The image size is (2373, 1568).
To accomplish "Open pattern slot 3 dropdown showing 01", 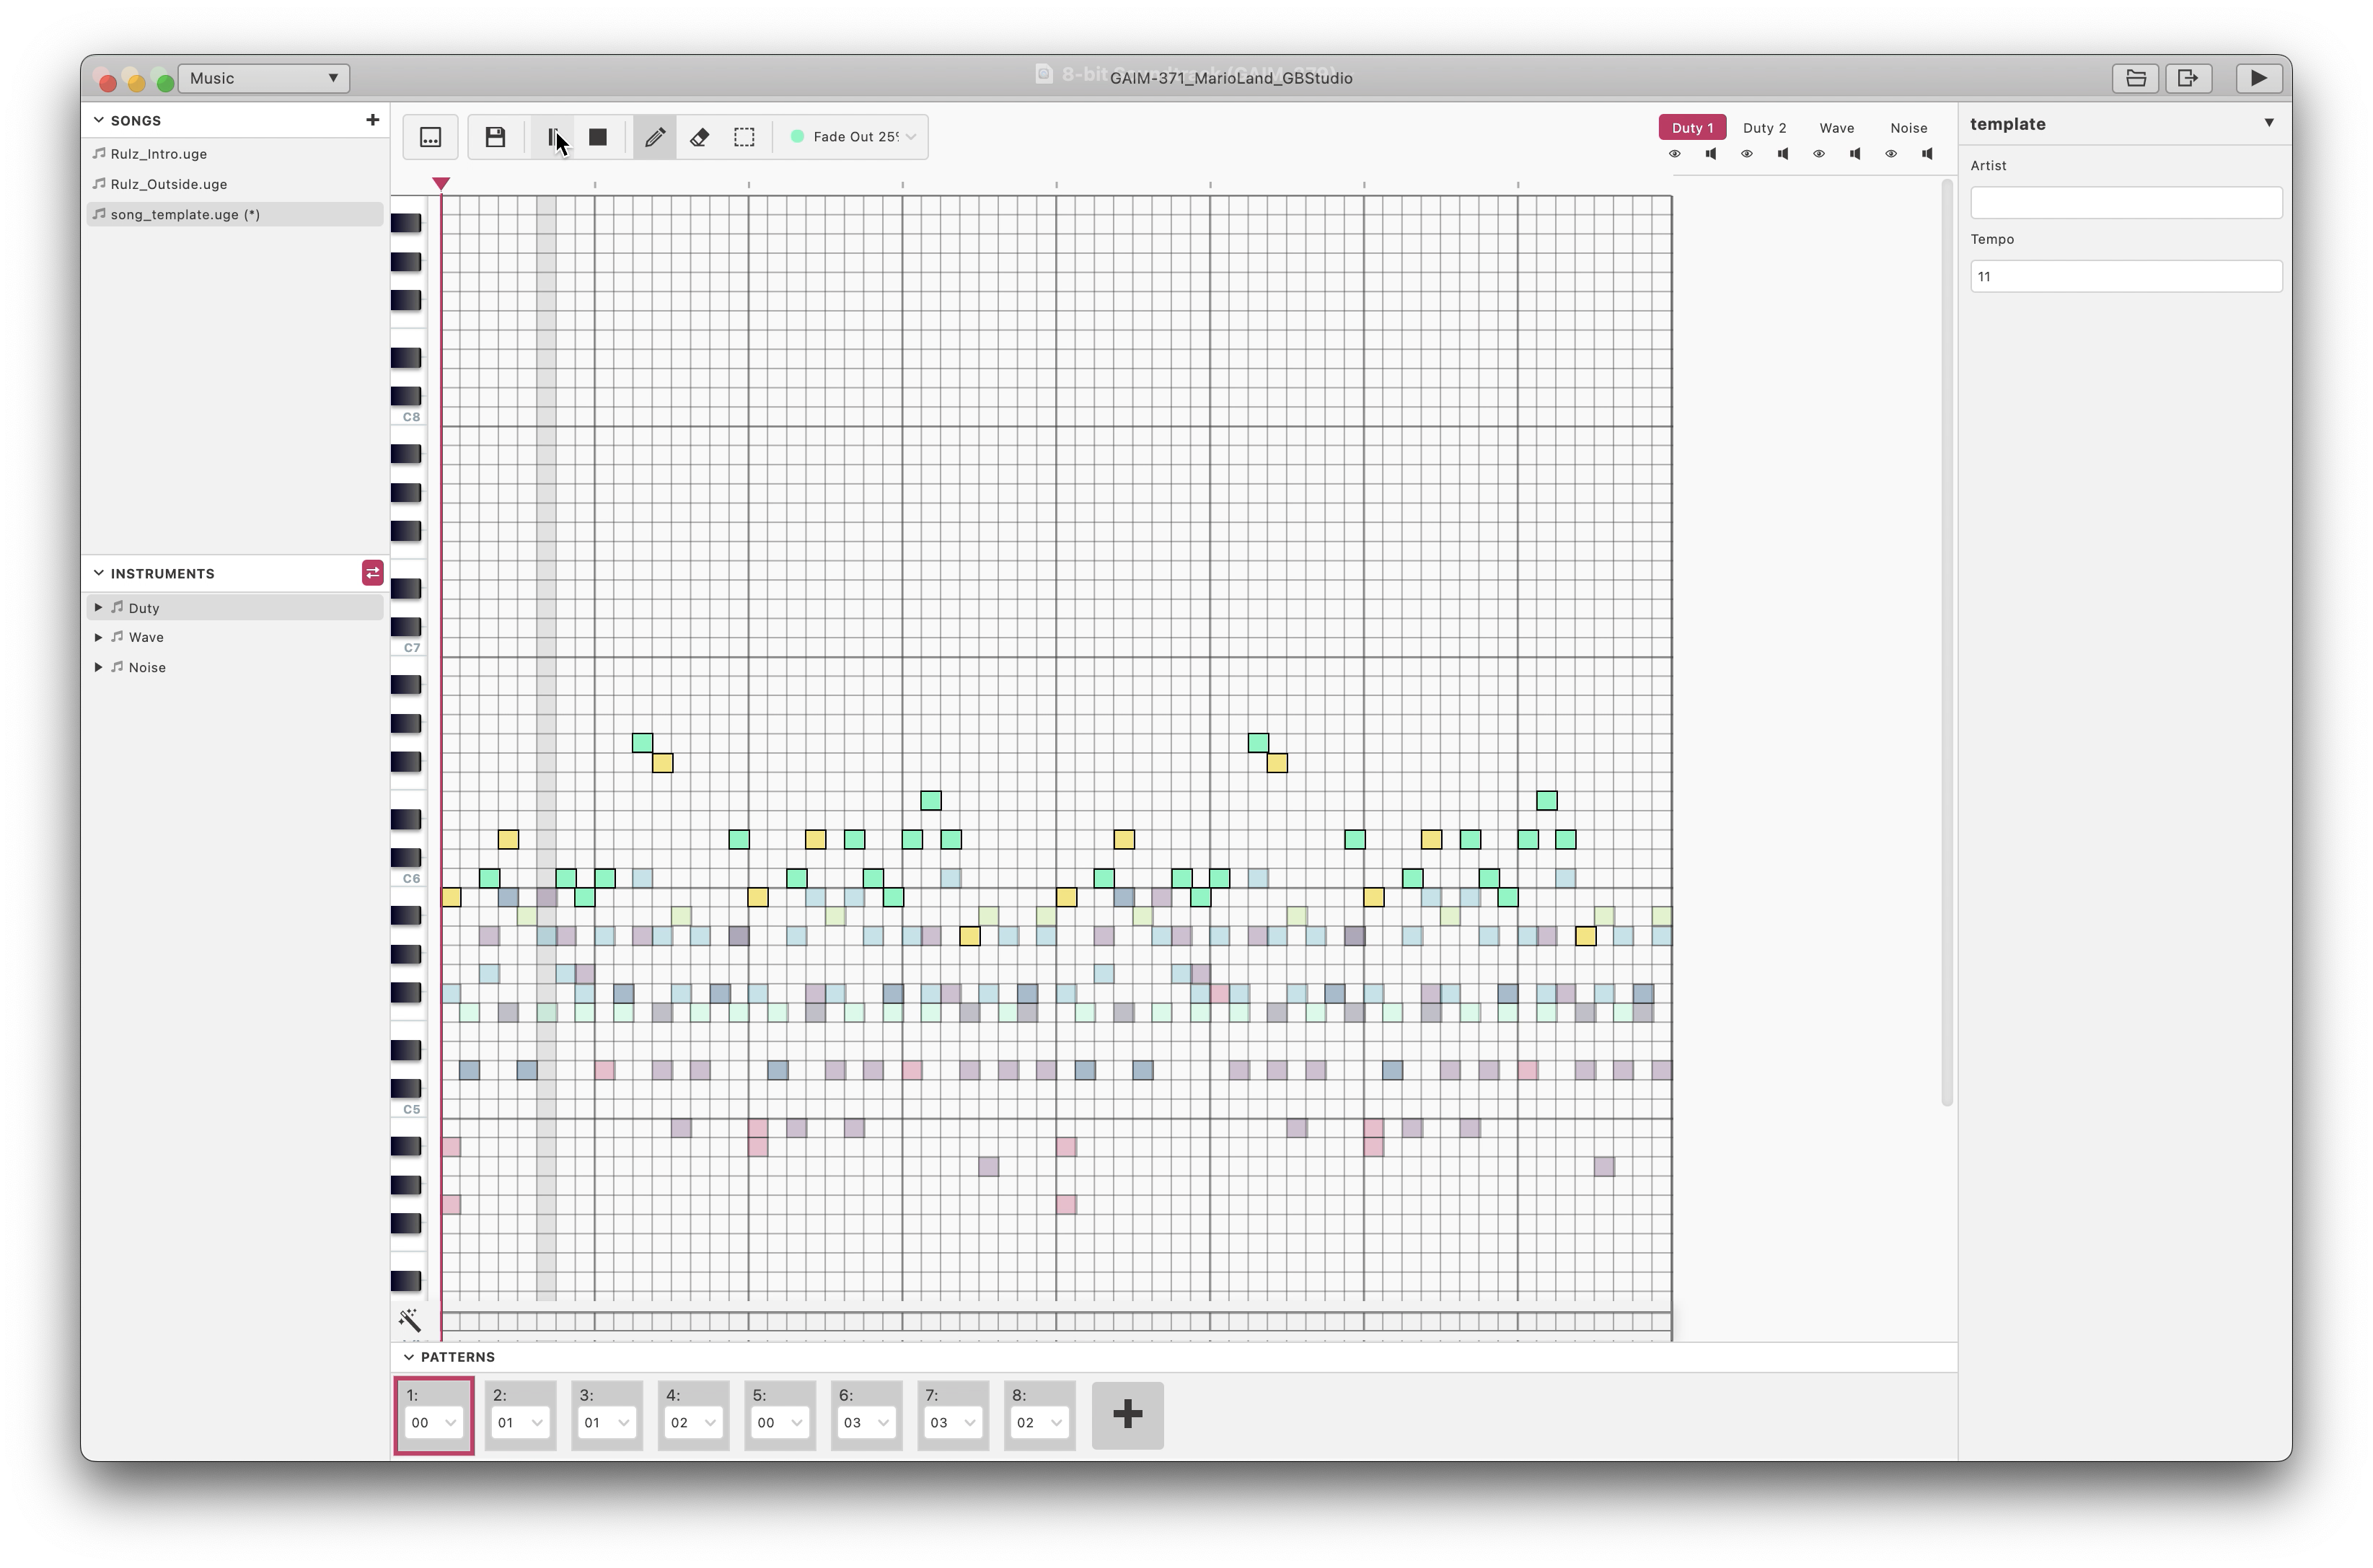I will (606, 1423).
